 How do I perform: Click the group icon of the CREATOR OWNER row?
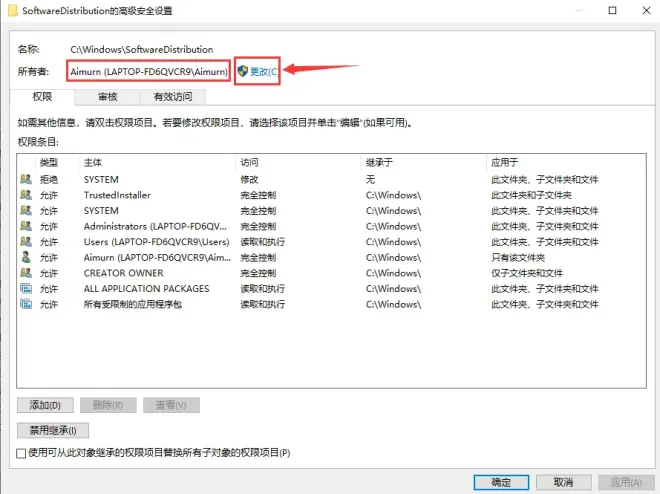coord(26,273)
